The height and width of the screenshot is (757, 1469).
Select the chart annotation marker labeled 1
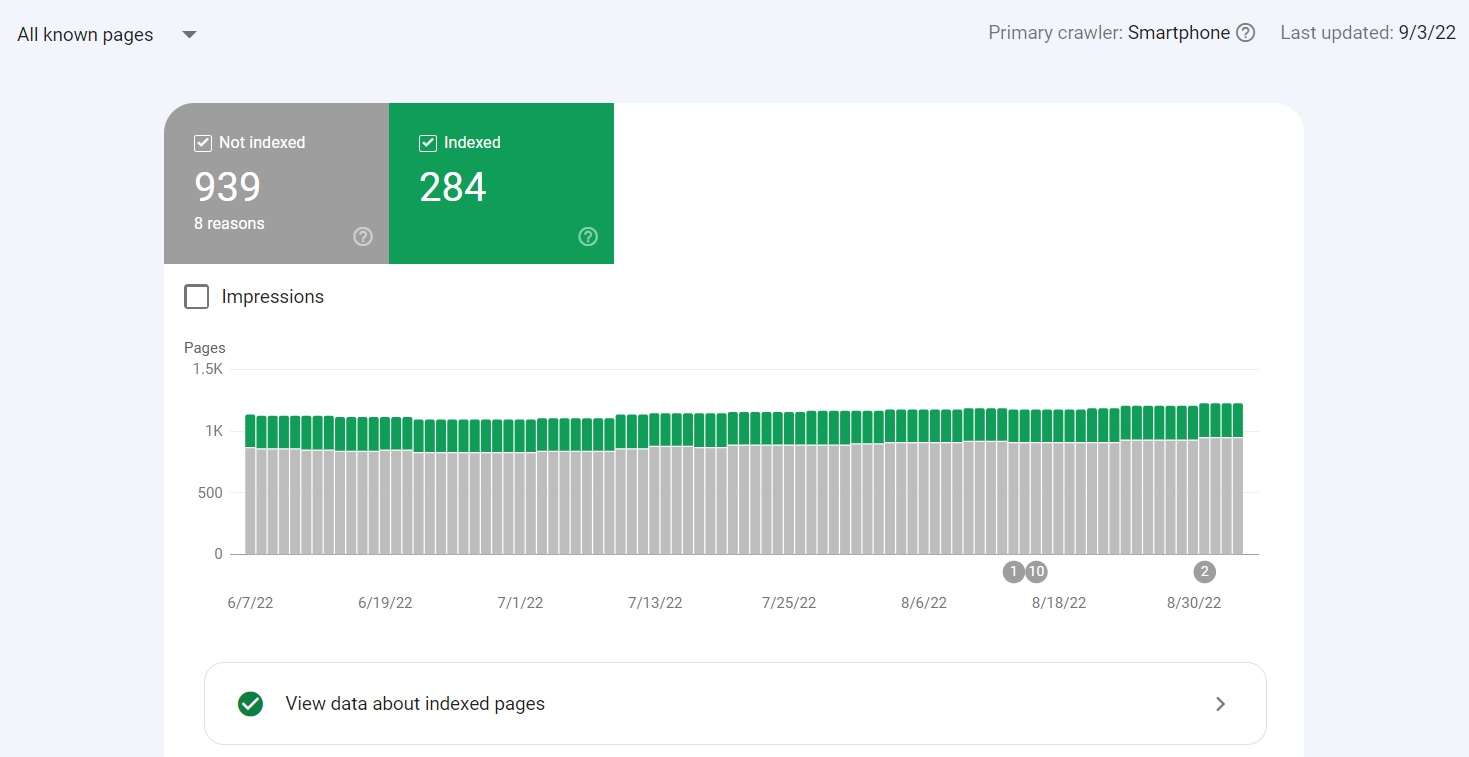click(x=1013, y=571)
